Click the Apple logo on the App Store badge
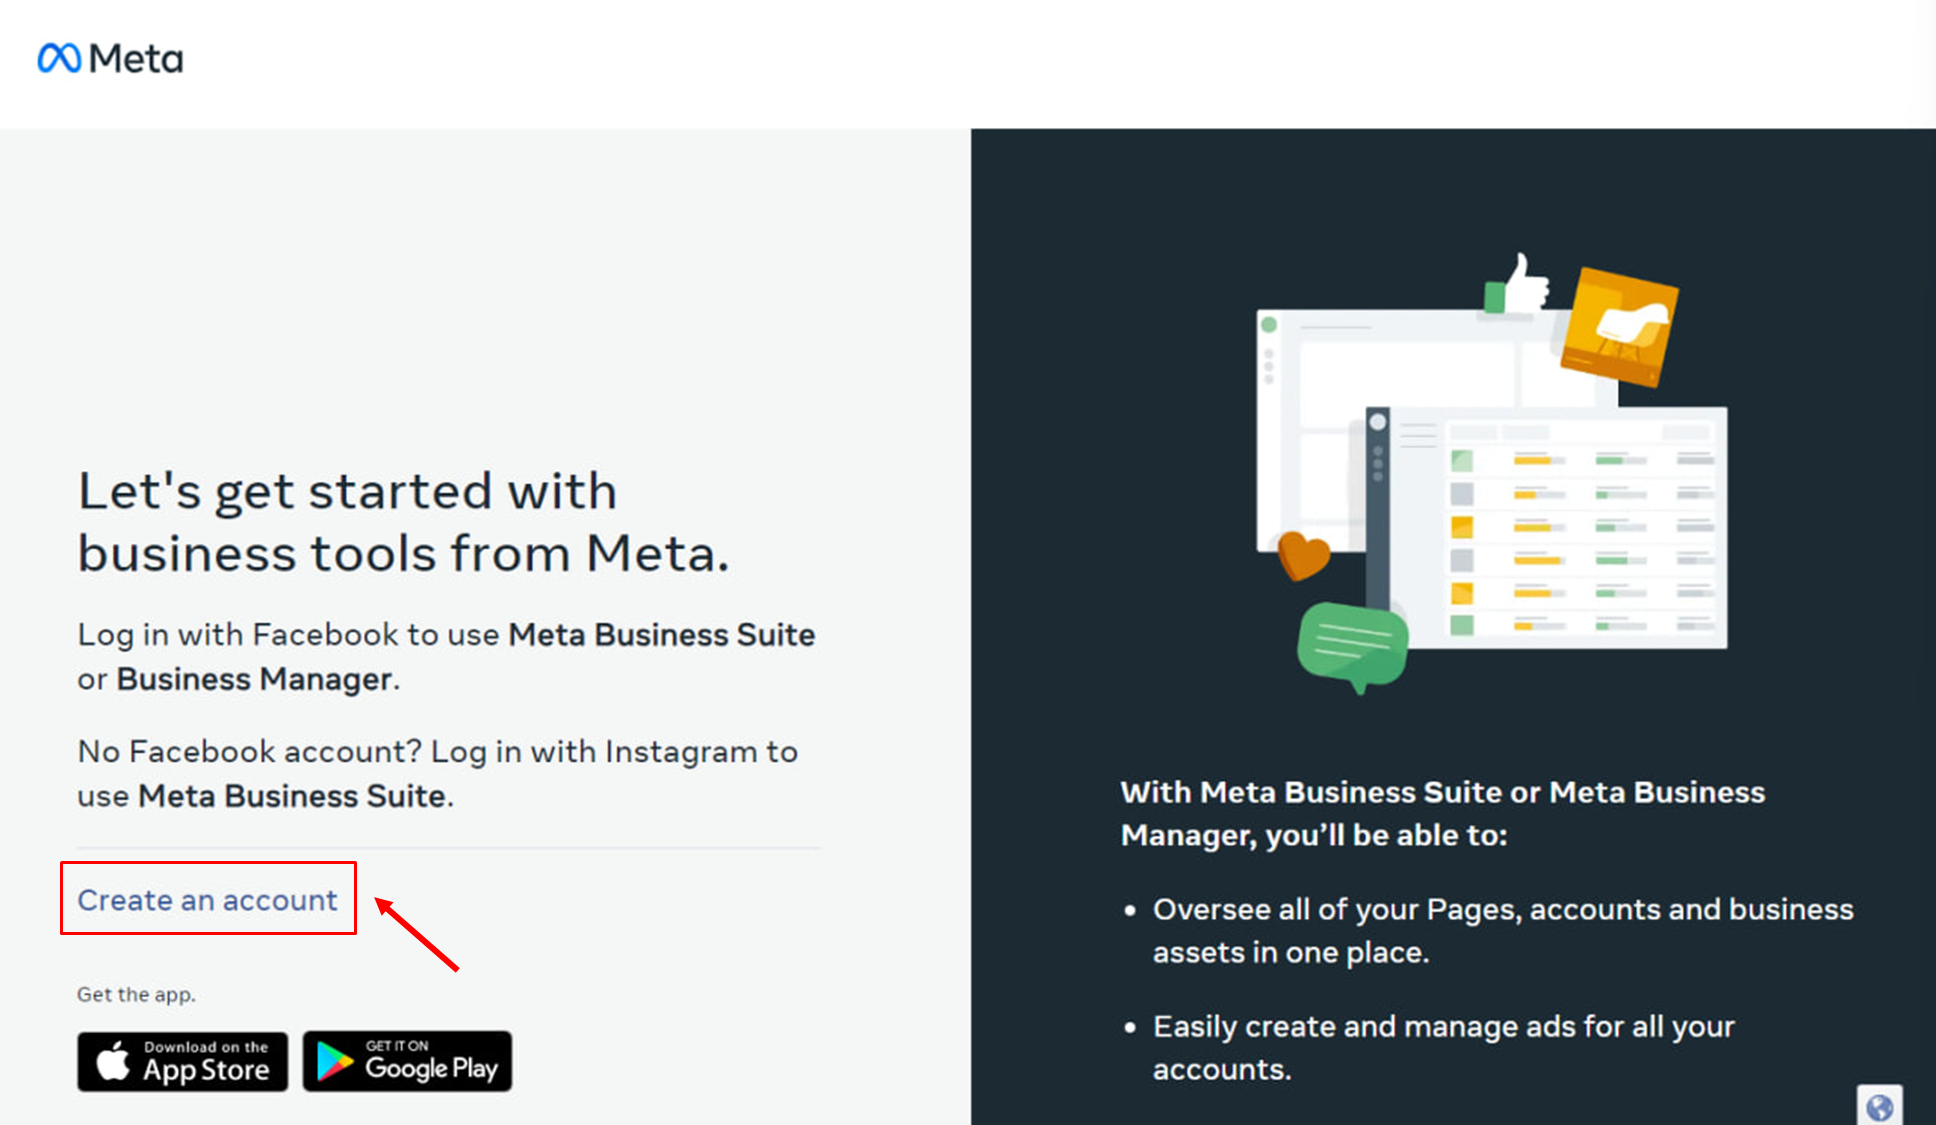This screenshot has width=1936, height=1125. click(x=113, y=1061)
